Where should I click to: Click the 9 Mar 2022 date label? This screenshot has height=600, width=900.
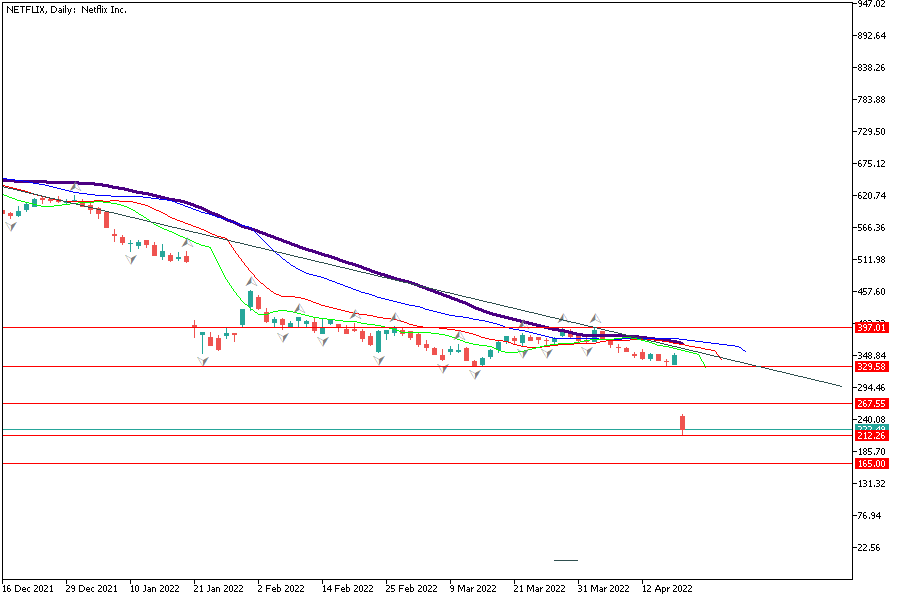point(475,589)
